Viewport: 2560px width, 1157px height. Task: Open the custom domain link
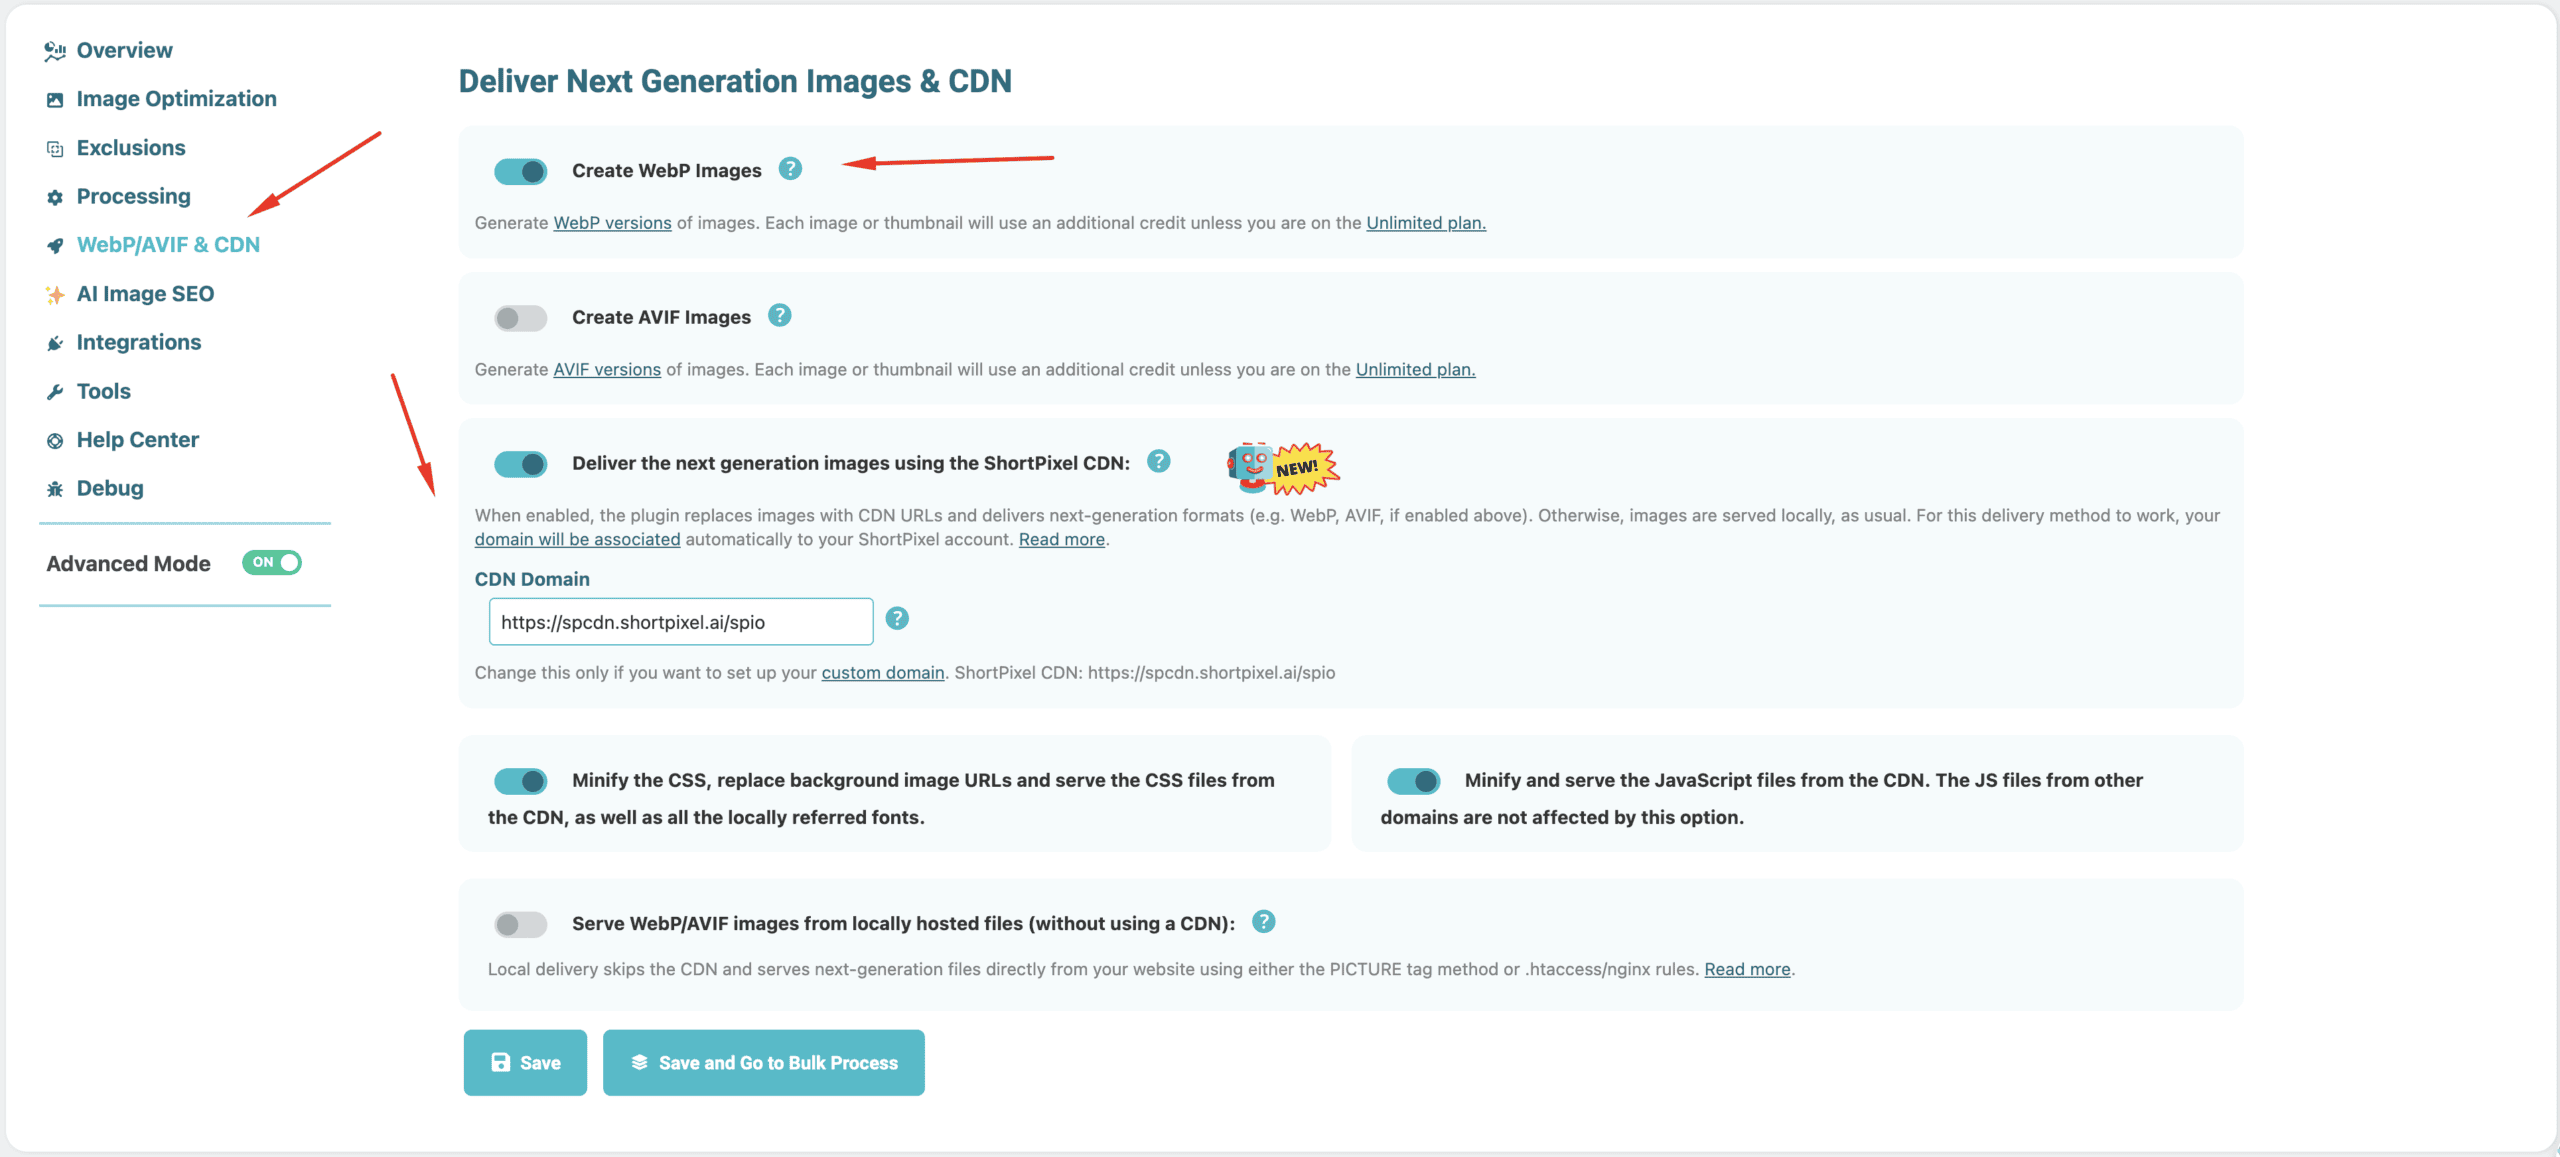pos(882,673)
